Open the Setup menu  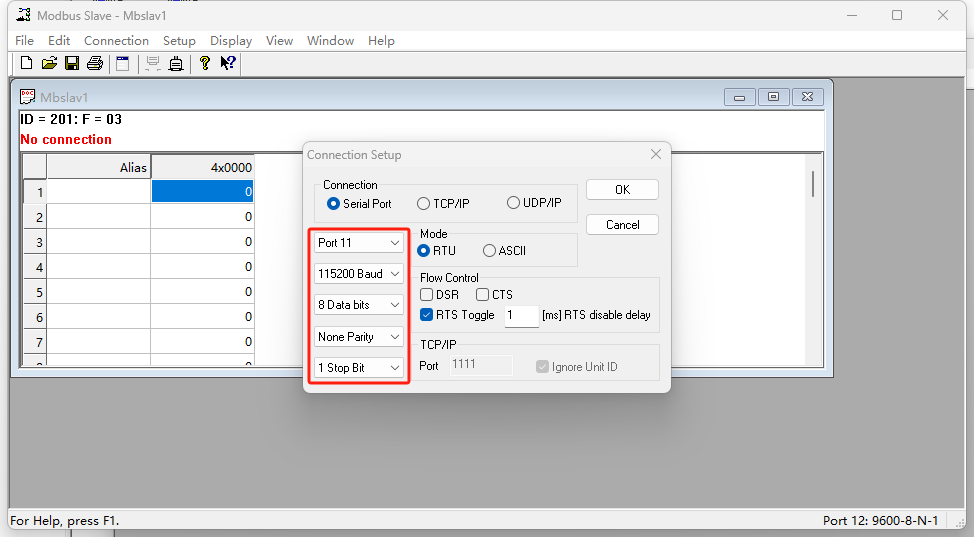(x=179, y=41)
